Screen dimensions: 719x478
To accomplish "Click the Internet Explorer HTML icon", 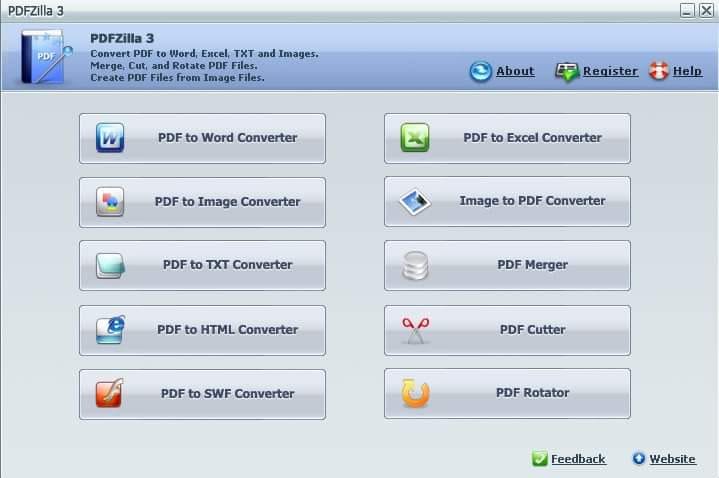I will [x=110, y=329].
